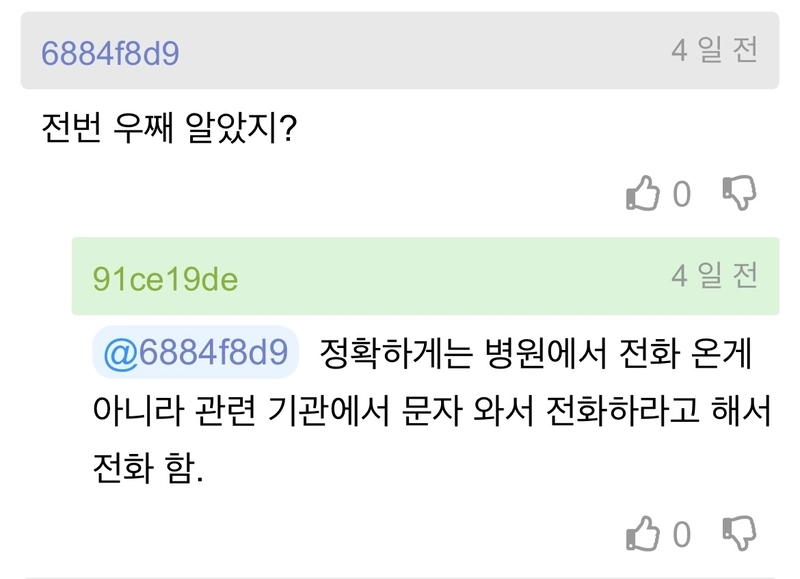Tap the @6884f8d9 mention tag
The height and width of the screenshot is (579, 800).
click(x=195, y=352)
